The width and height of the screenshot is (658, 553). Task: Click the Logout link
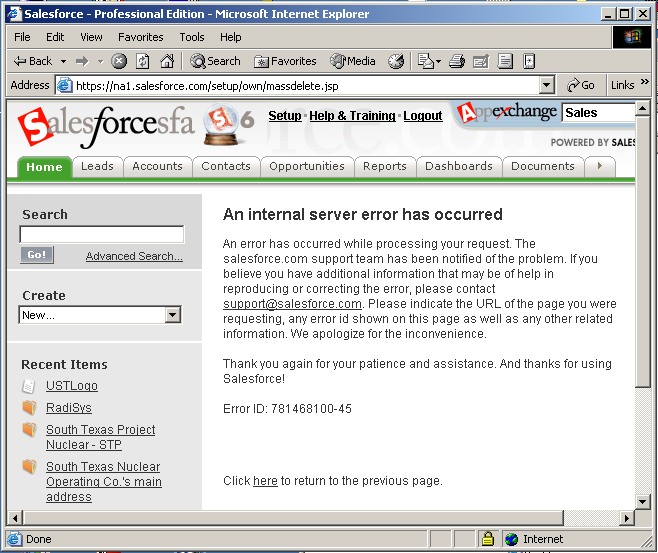point(423,116)
